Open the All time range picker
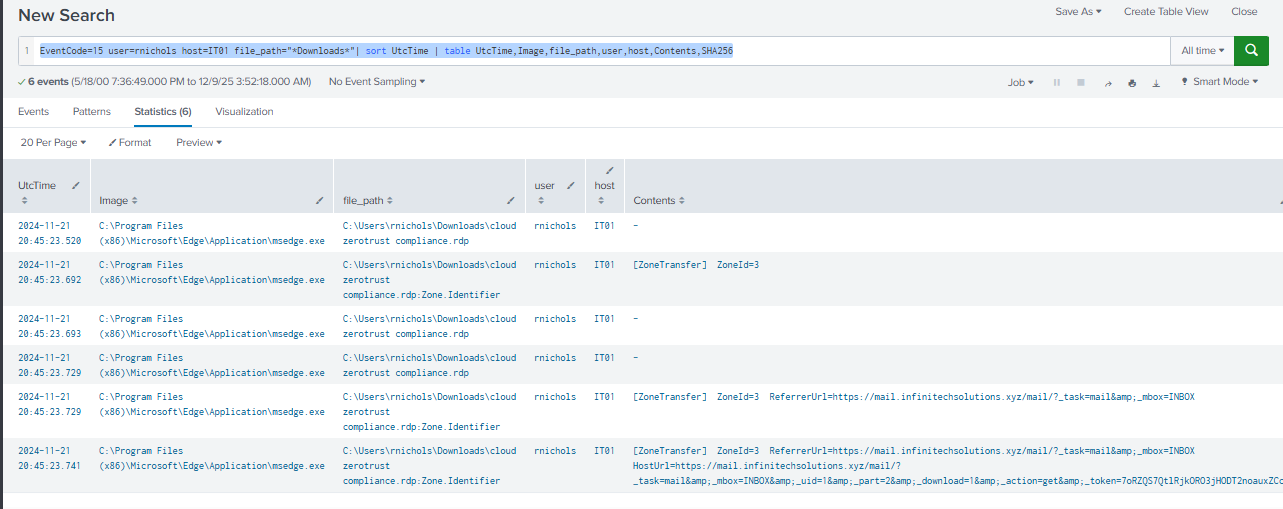Viewport: 1283px width, 509px height. 1202,50
